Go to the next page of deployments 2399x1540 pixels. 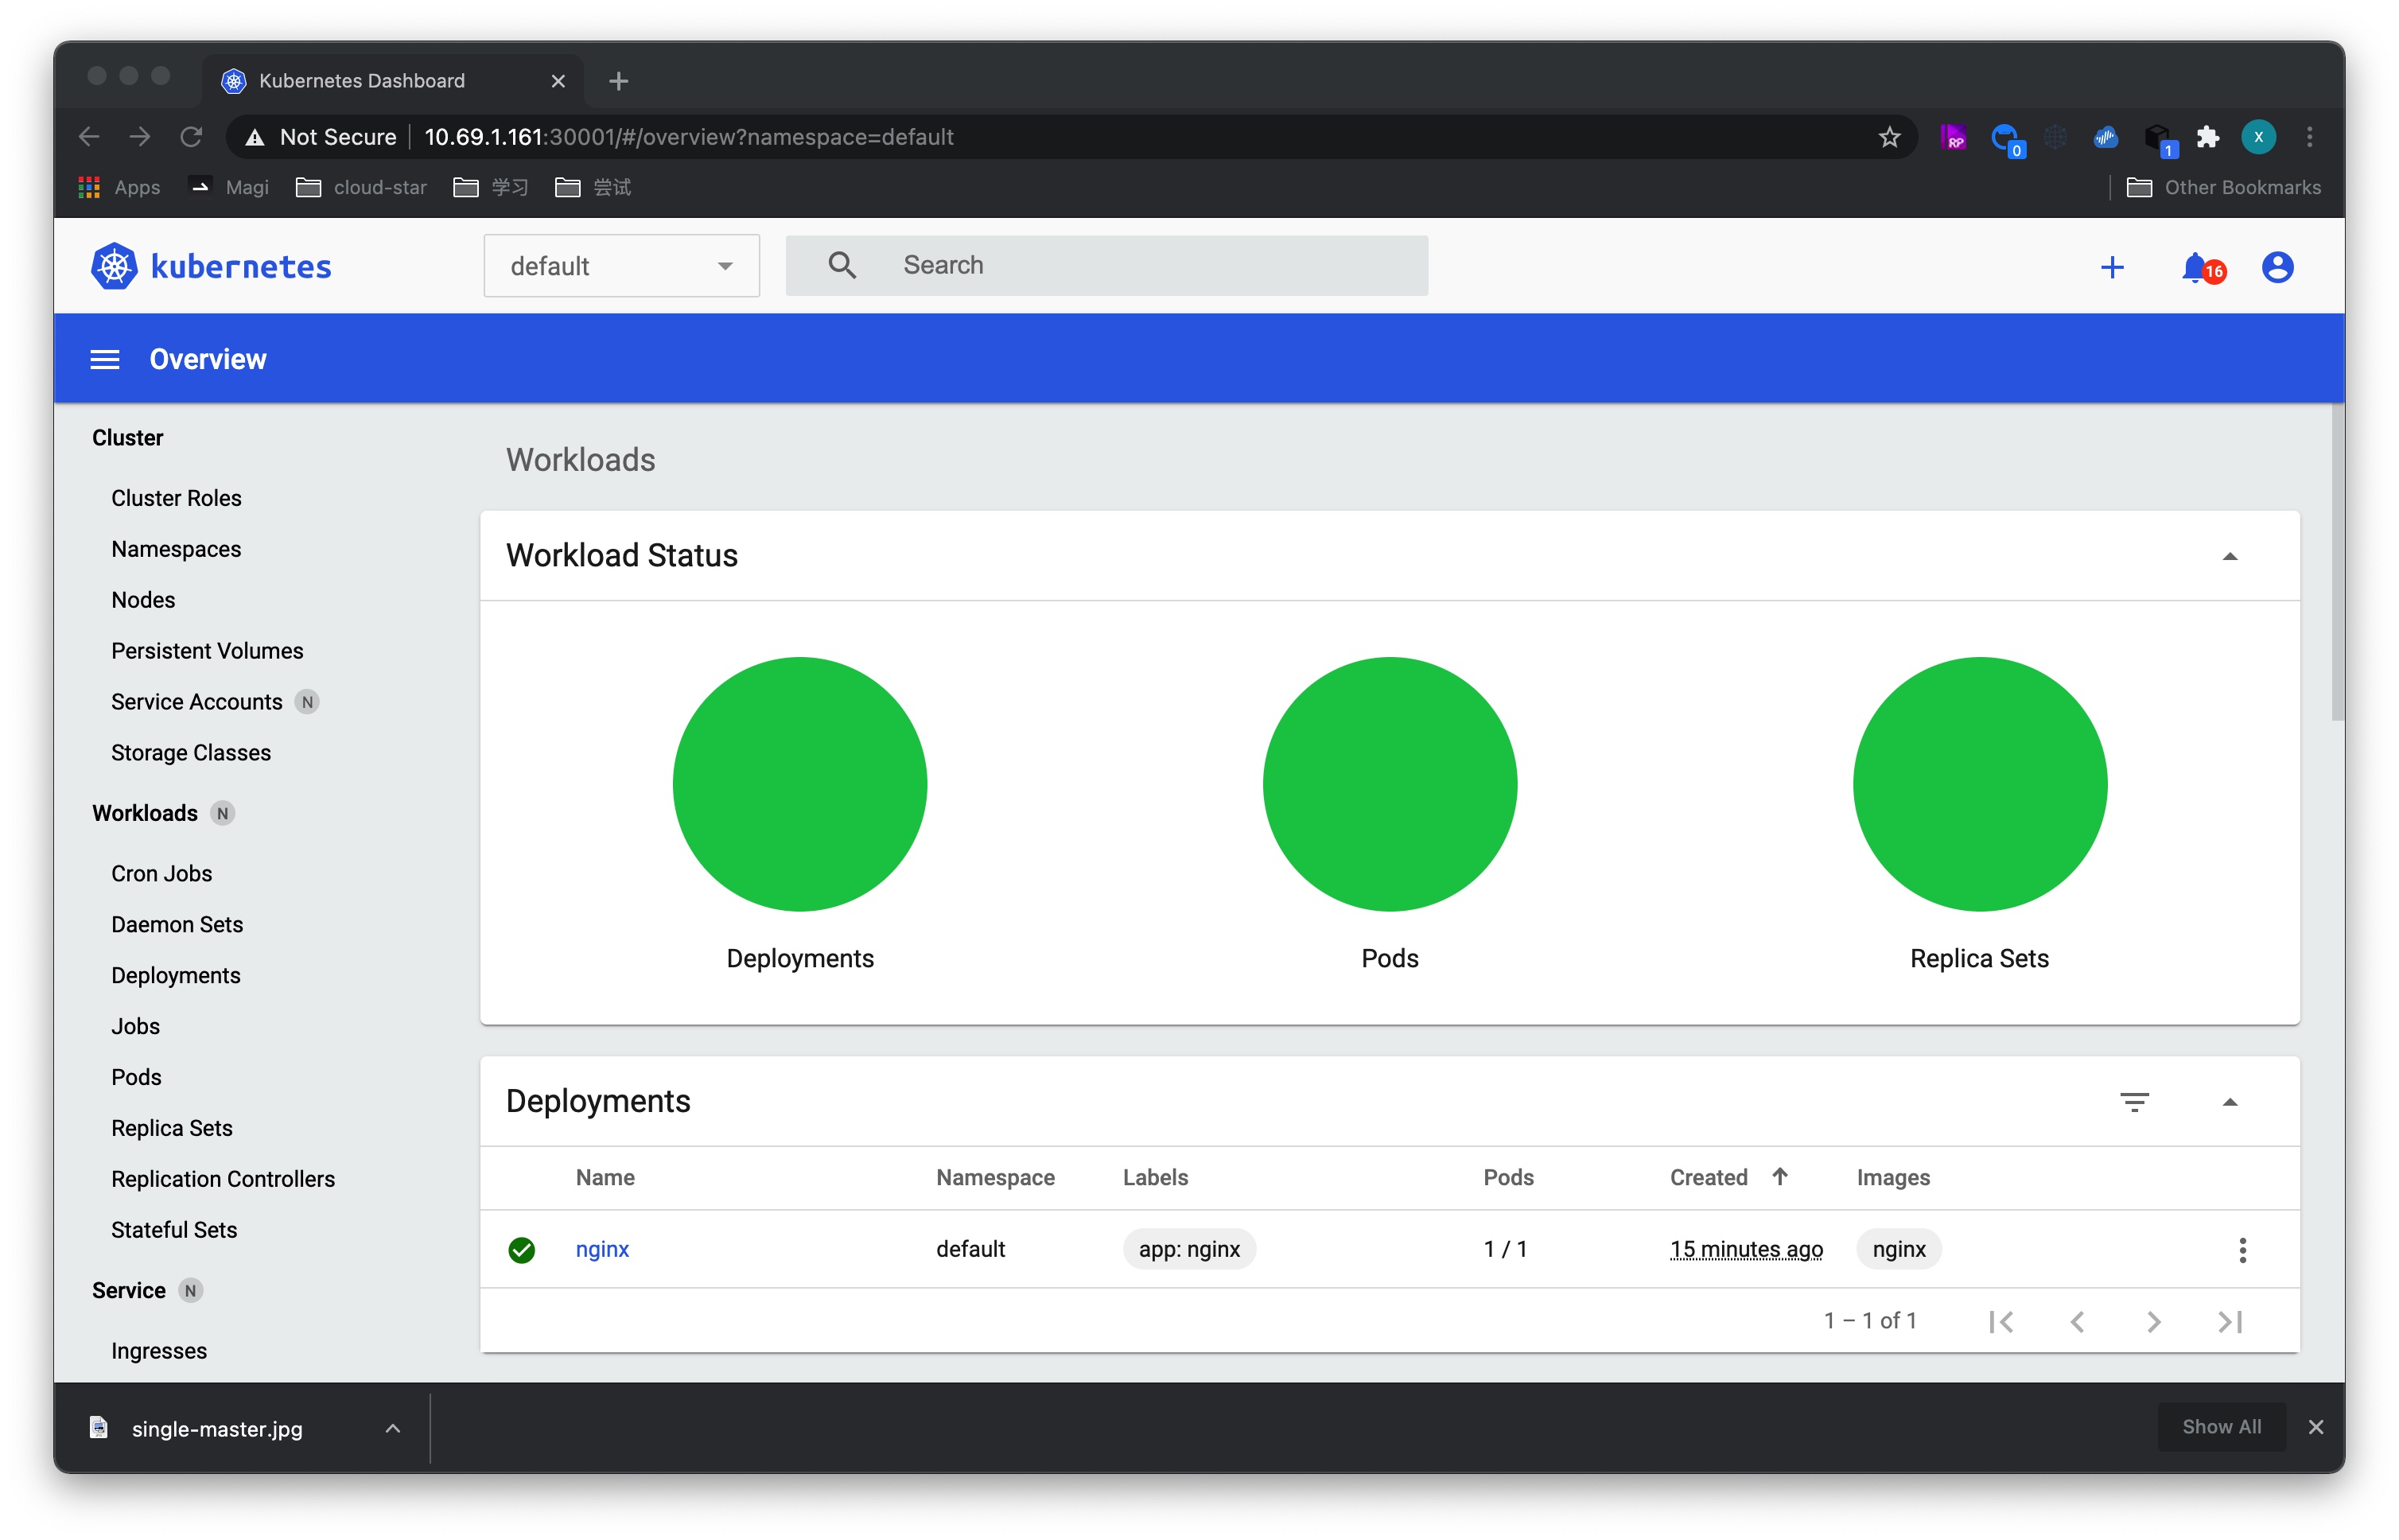(2154, 1322)
